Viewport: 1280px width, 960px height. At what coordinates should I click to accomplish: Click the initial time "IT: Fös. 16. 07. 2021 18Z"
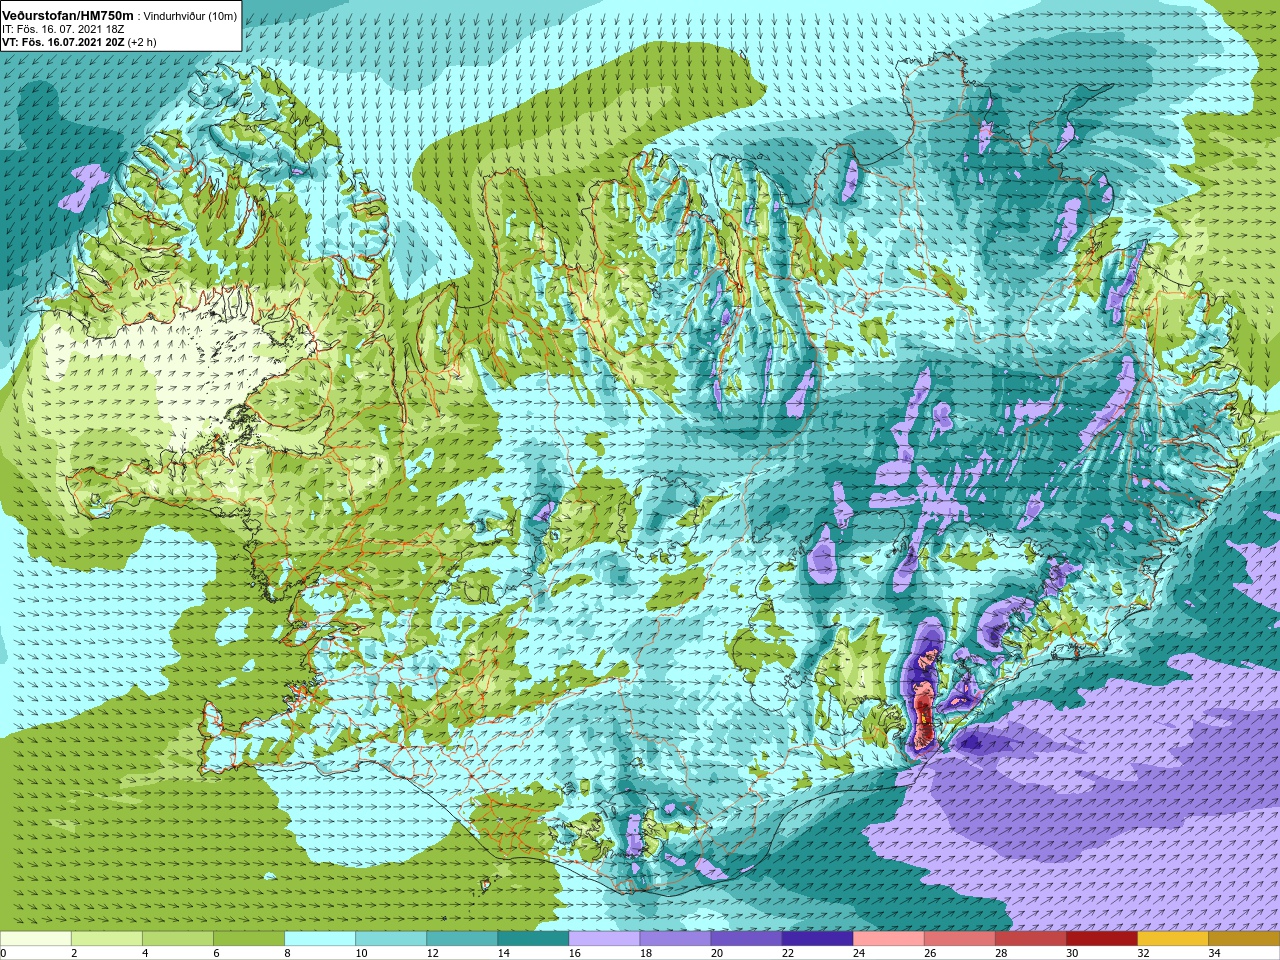pos(61,30)
